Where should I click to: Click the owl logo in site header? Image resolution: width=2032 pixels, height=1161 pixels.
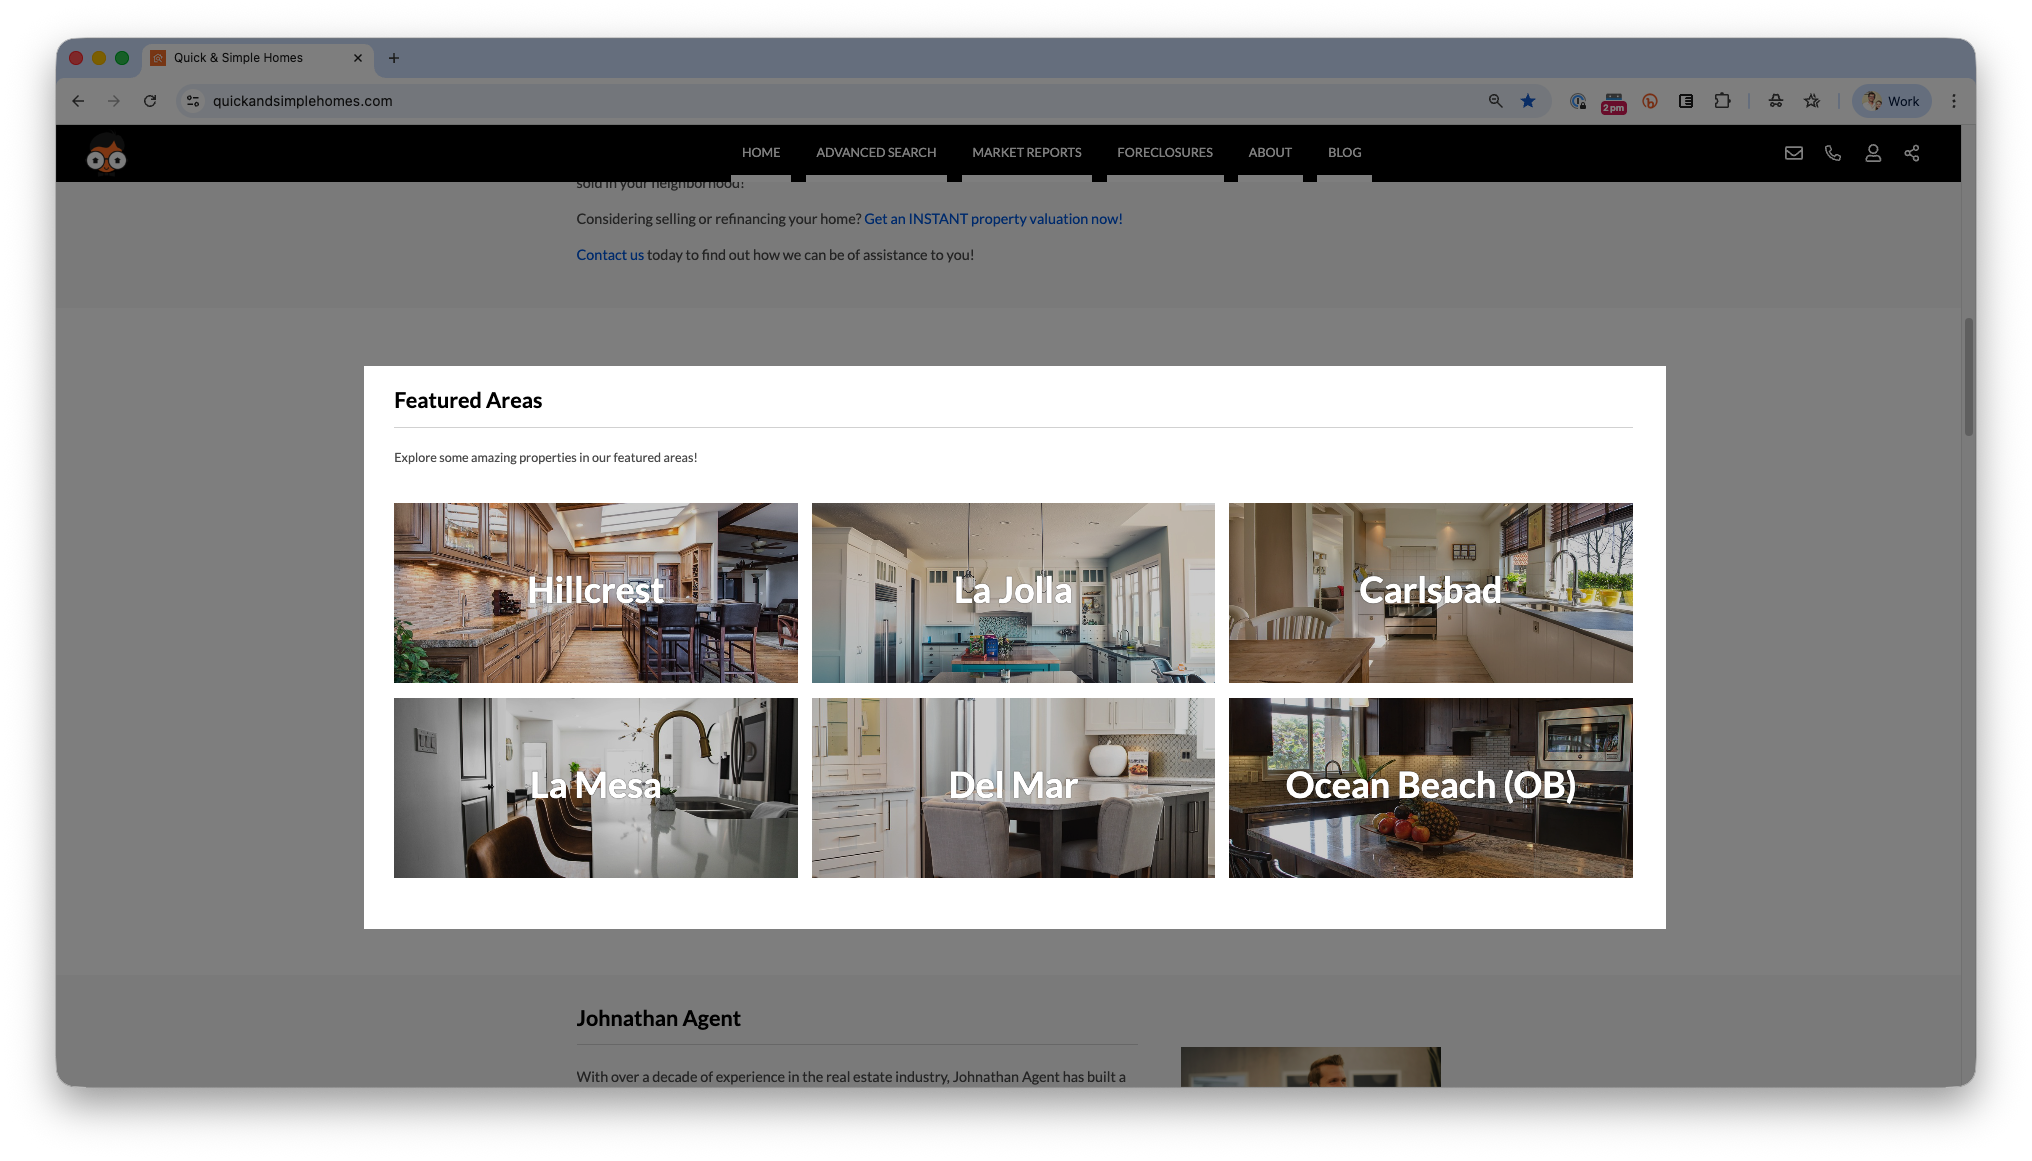pos(106,153)
